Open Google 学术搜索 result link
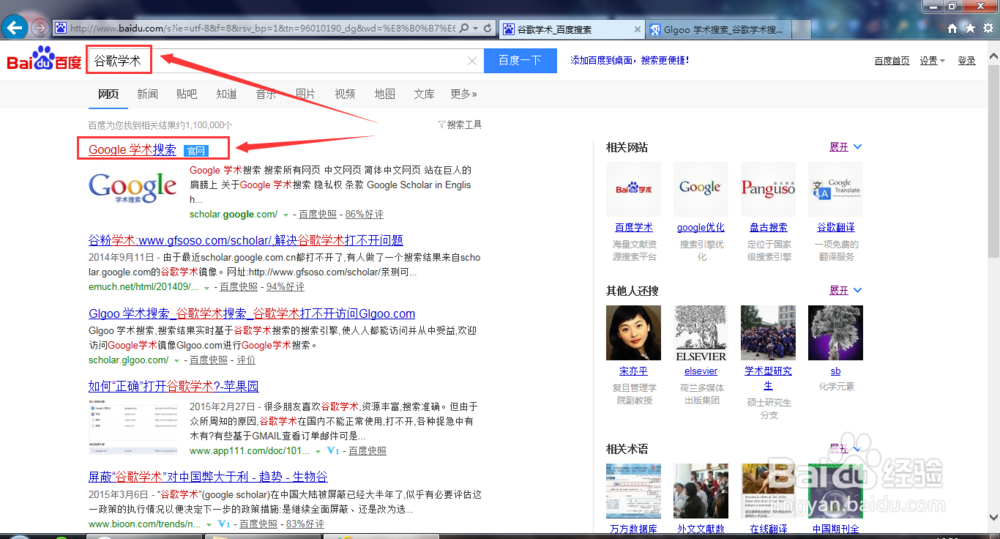The width and height of the screenshot is (1000, 539). [x=132, y=150]
